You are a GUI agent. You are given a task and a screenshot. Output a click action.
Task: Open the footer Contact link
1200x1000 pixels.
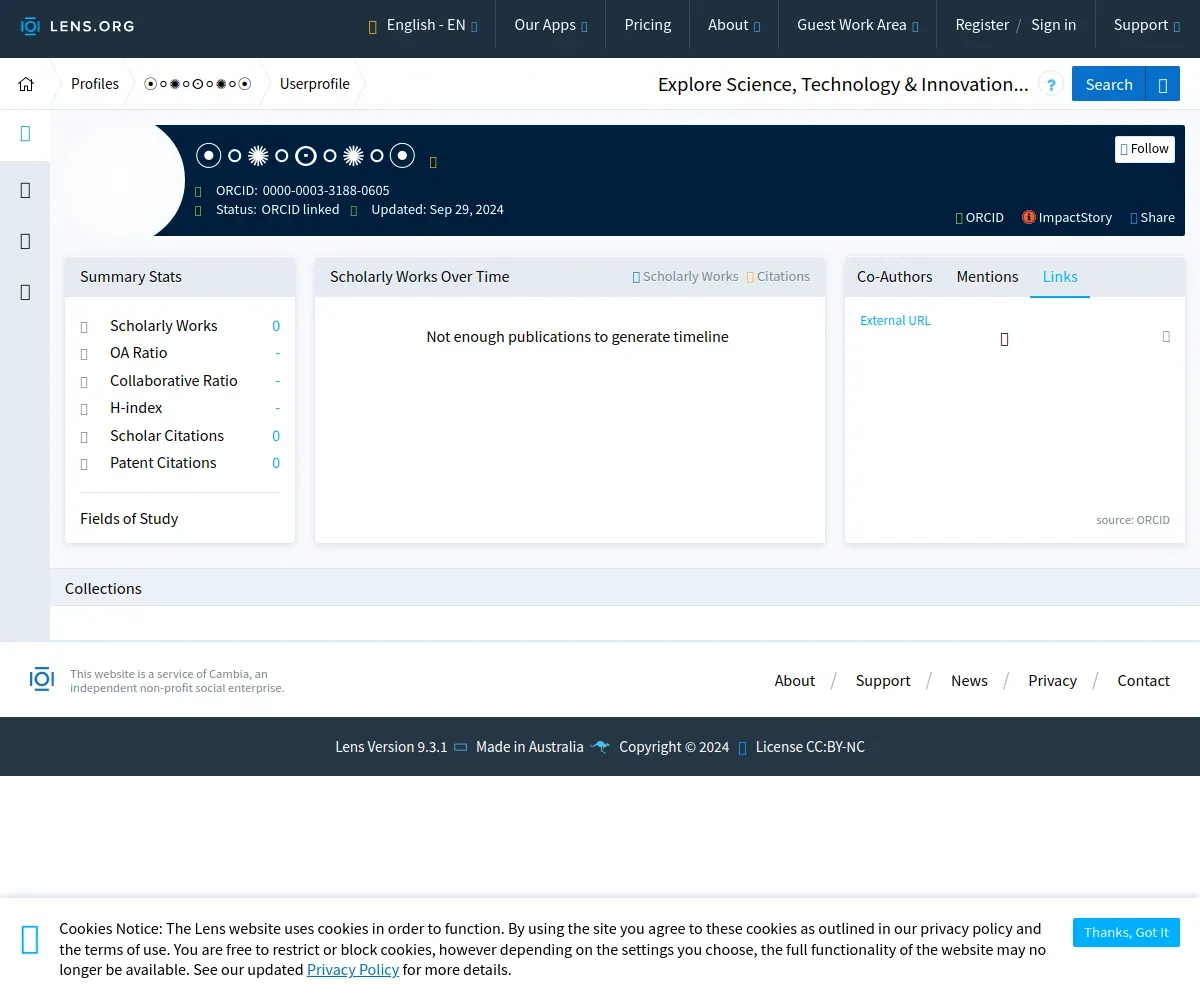pos(1143,681)
